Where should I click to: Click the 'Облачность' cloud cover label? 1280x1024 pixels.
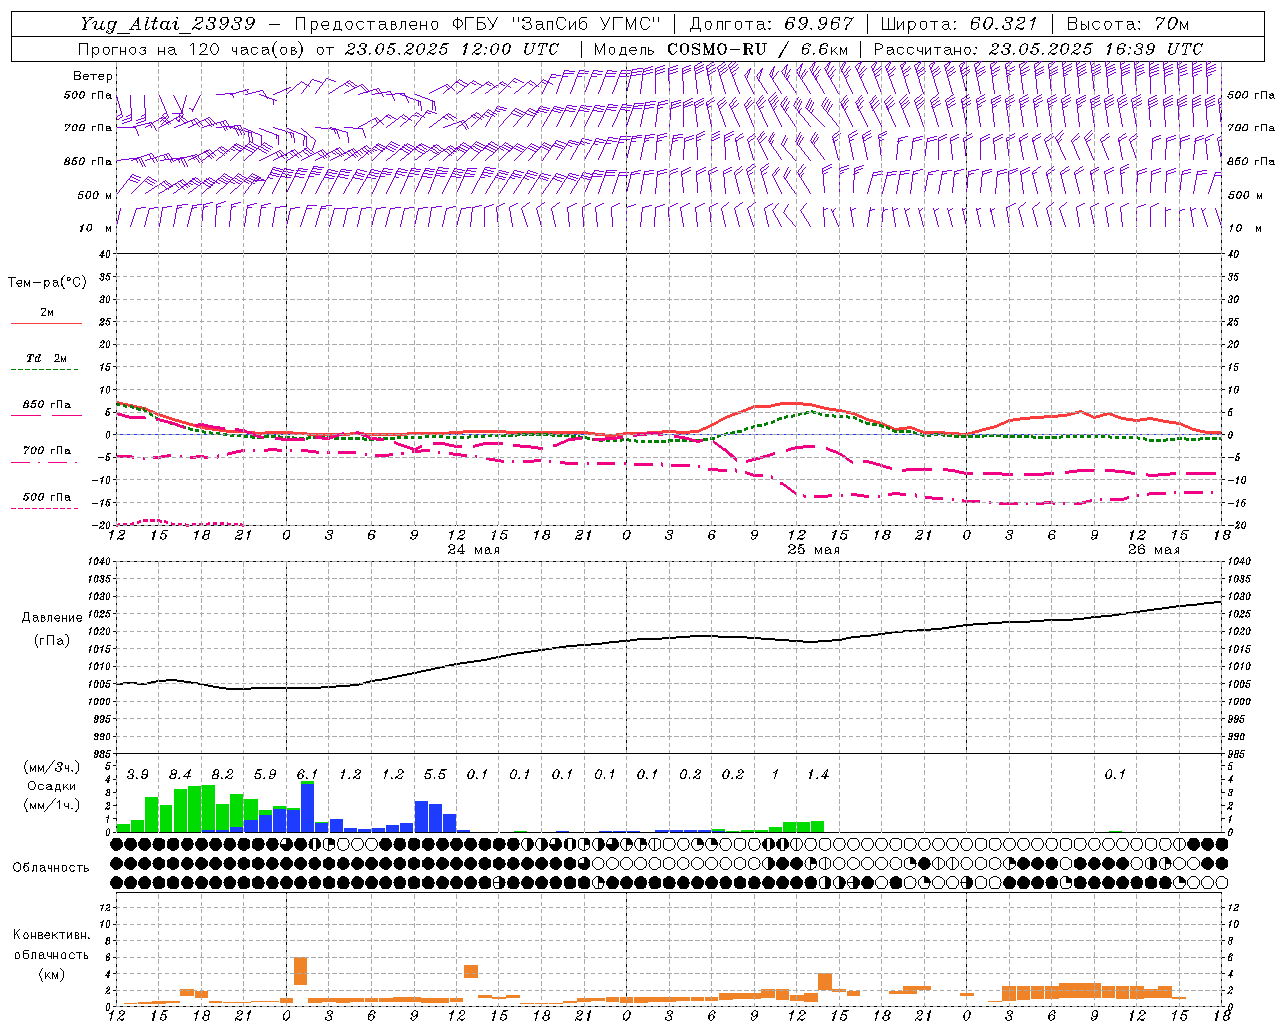(51, 868)
